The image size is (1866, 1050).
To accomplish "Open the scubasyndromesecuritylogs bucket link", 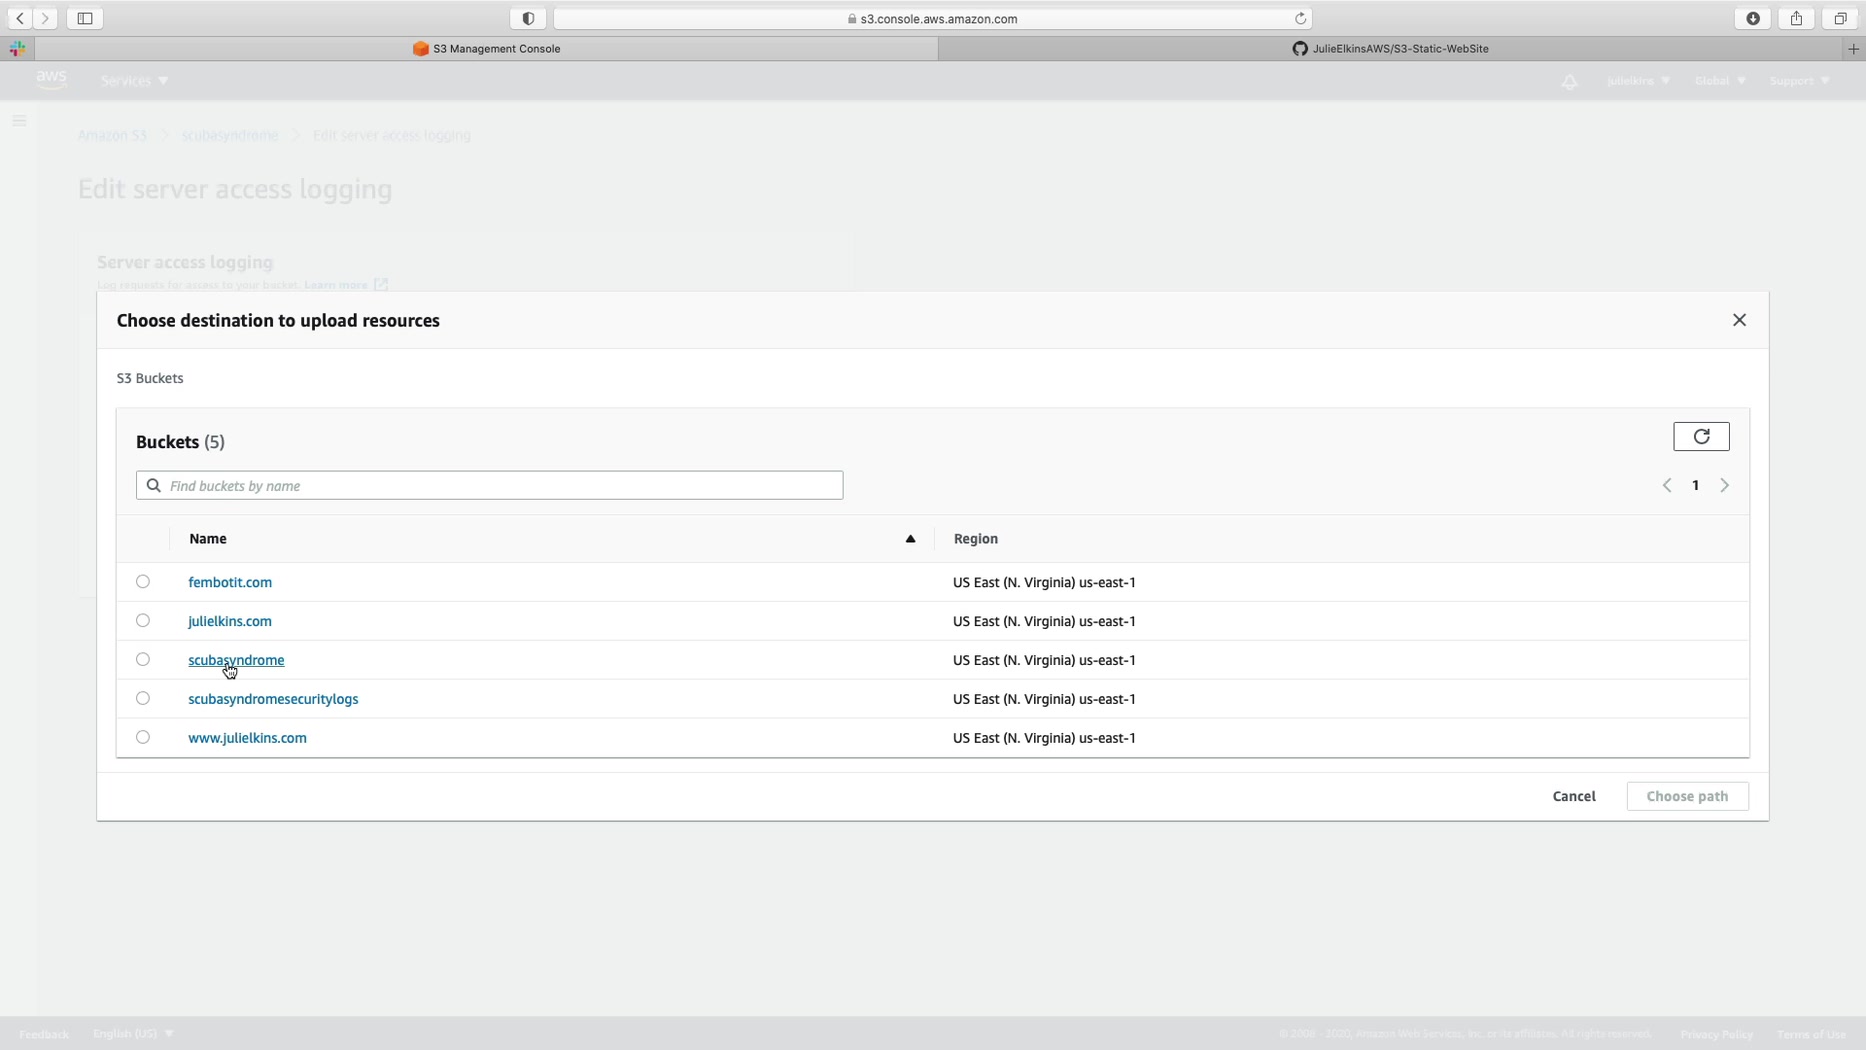I will [x=273, y=699].
